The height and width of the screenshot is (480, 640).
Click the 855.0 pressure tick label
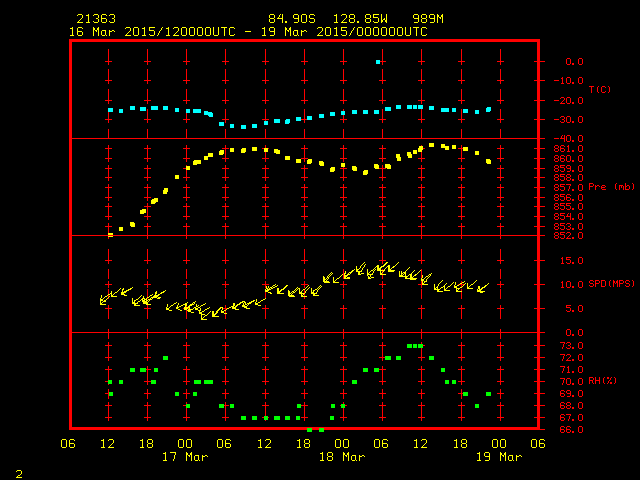[x=569, y=207]
